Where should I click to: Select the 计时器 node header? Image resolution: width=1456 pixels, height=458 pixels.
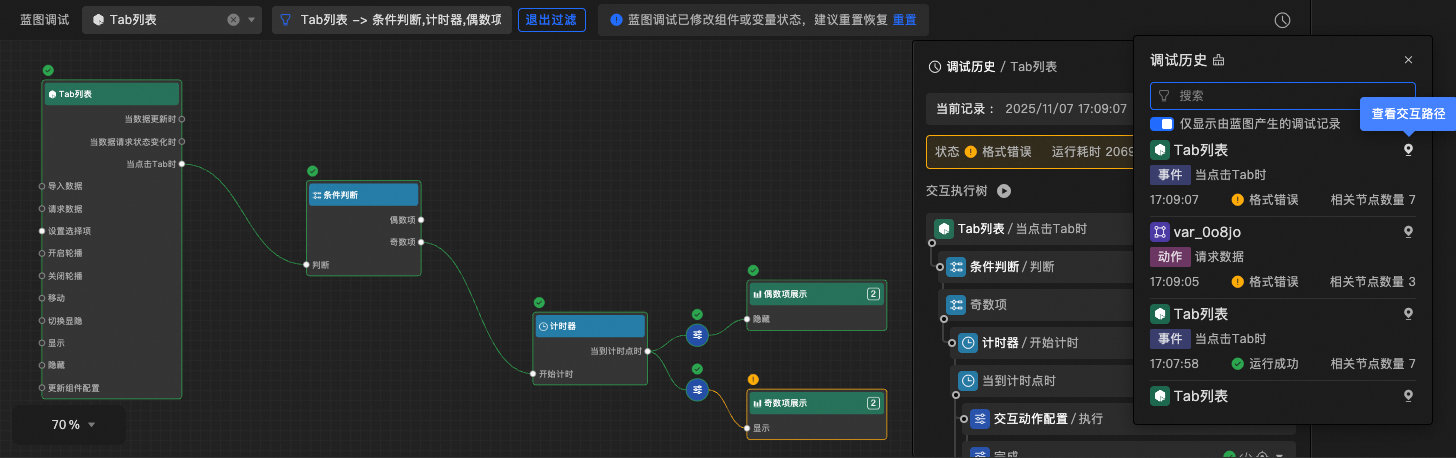[x=591, y=326]
